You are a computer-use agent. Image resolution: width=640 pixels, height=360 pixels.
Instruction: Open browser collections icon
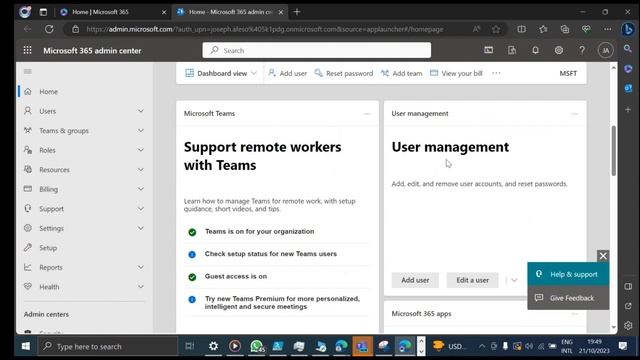coord(564,29)
